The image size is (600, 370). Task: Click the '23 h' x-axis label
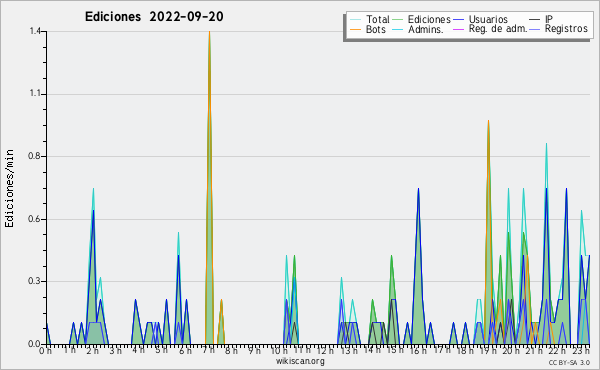click(x=581, y=350)
